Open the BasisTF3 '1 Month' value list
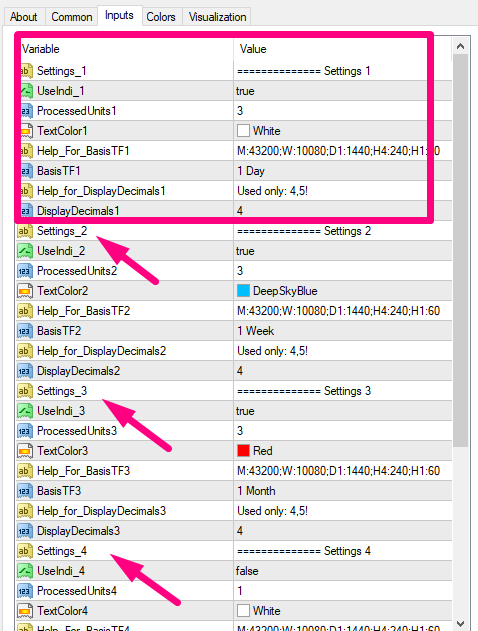This screenshot has height=631, width=478. (342, 491)
